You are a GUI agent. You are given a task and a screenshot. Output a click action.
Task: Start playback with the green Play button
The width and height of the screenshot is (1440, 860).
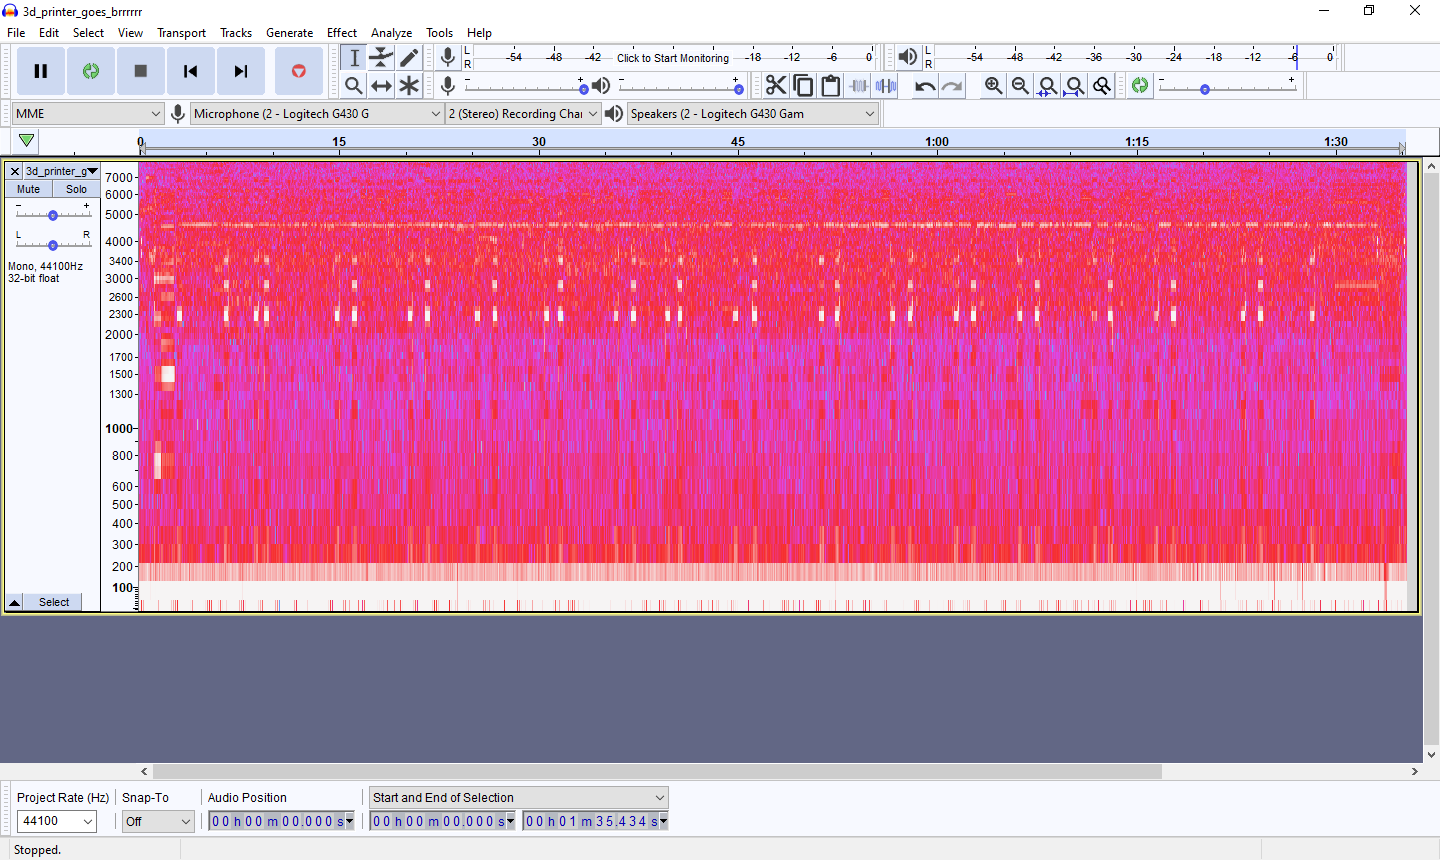91,71
